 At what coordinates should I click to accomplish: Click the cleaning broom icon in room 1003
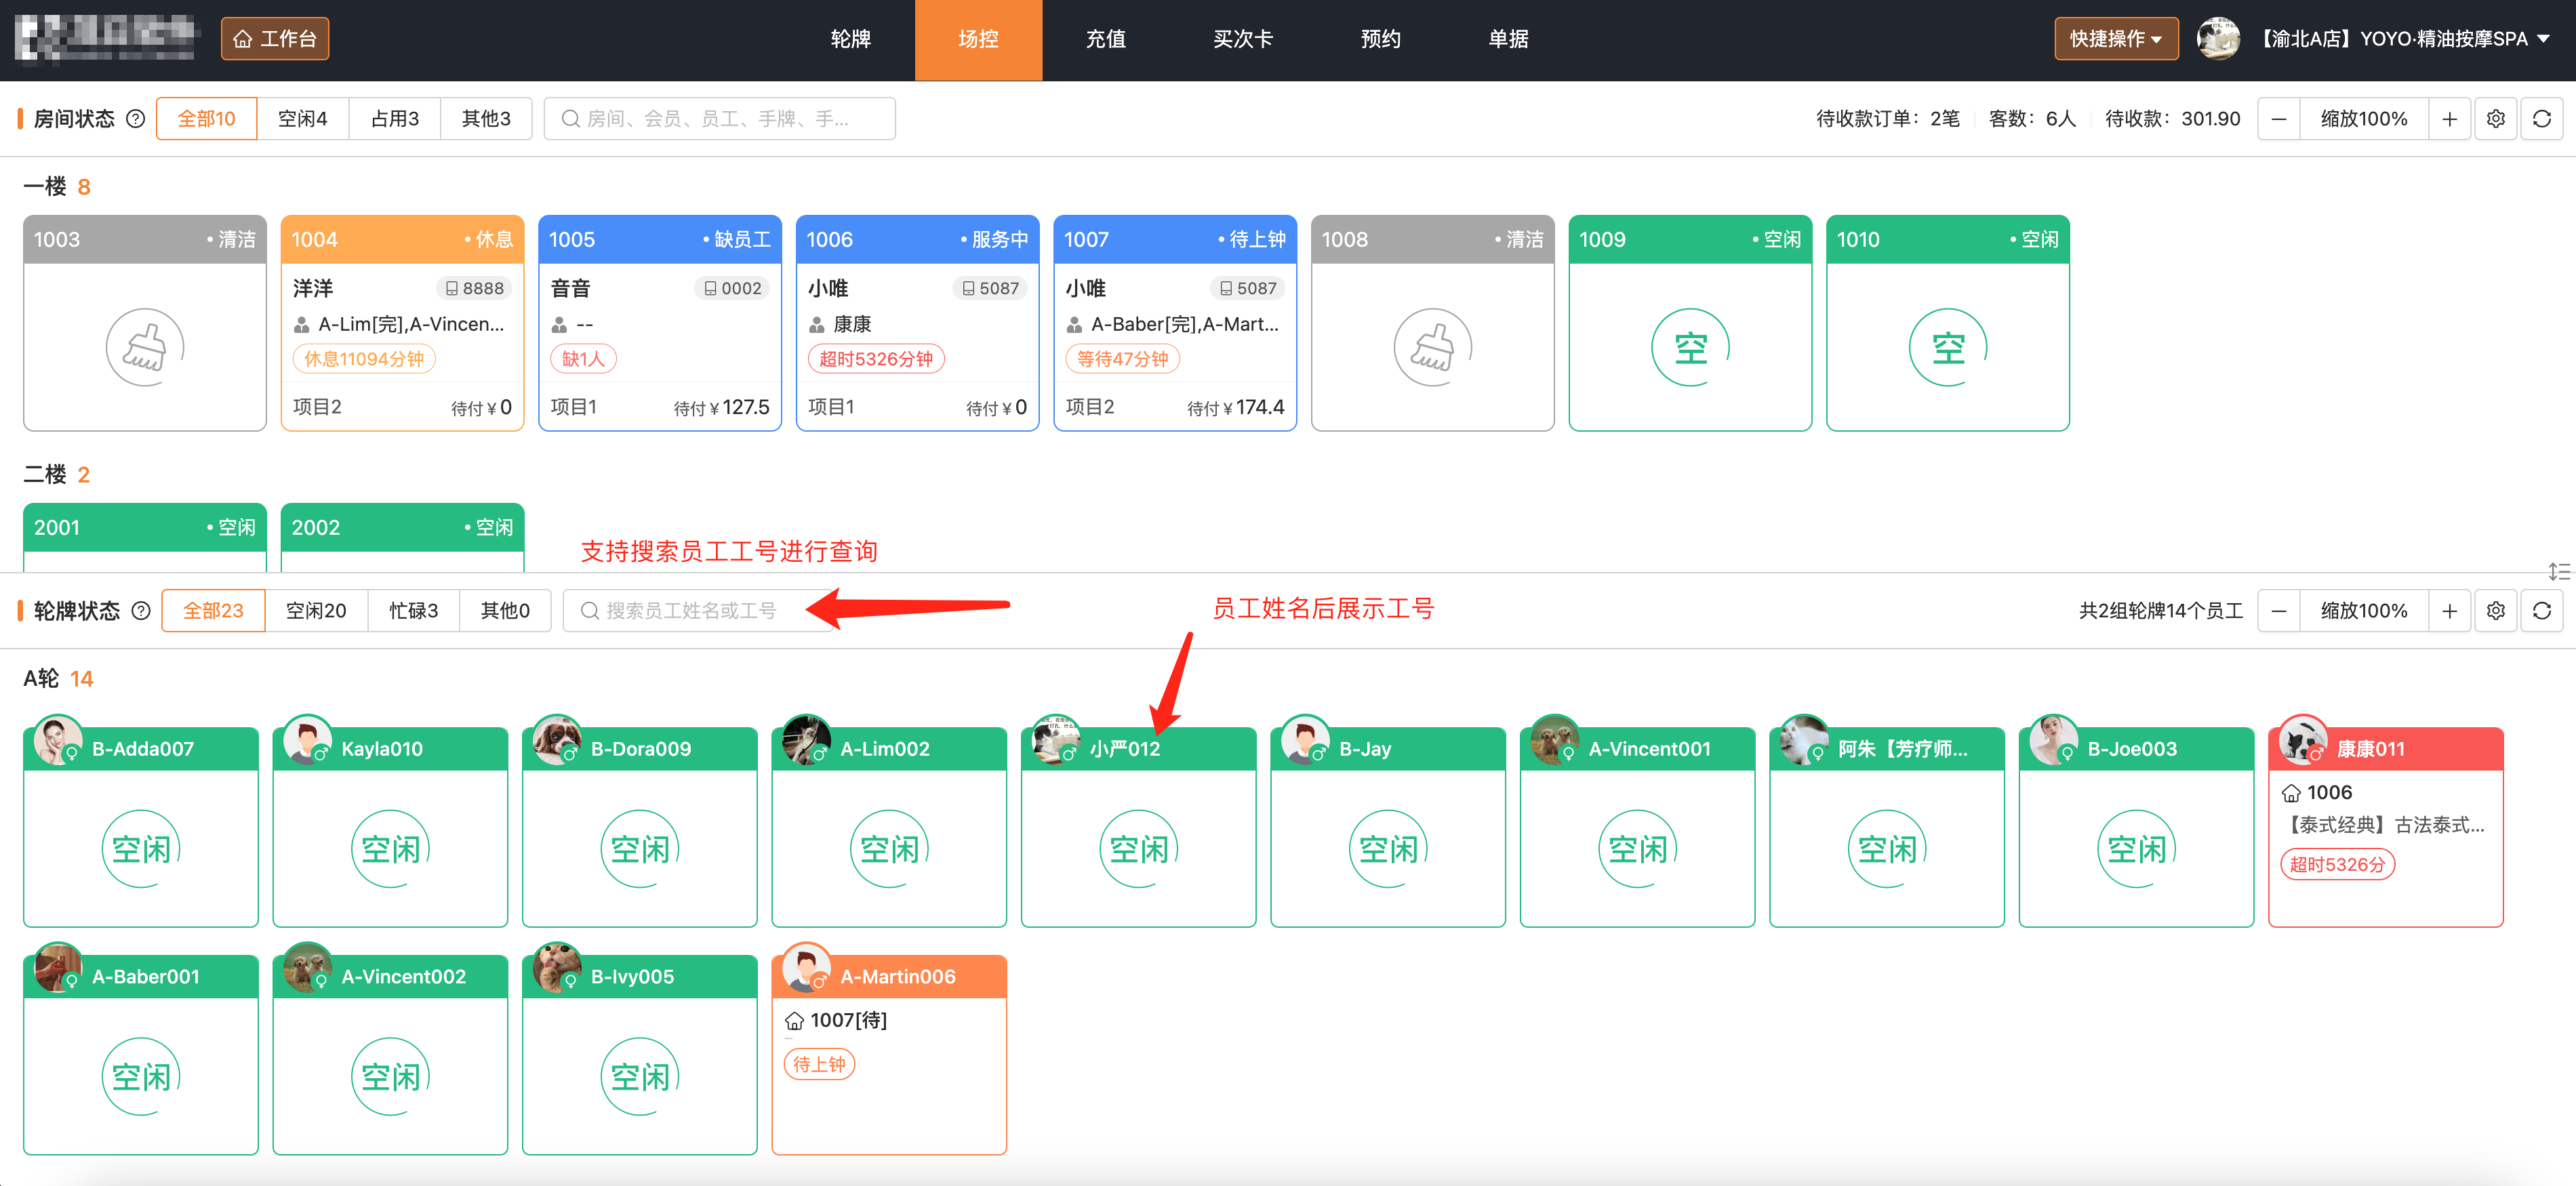145,347
